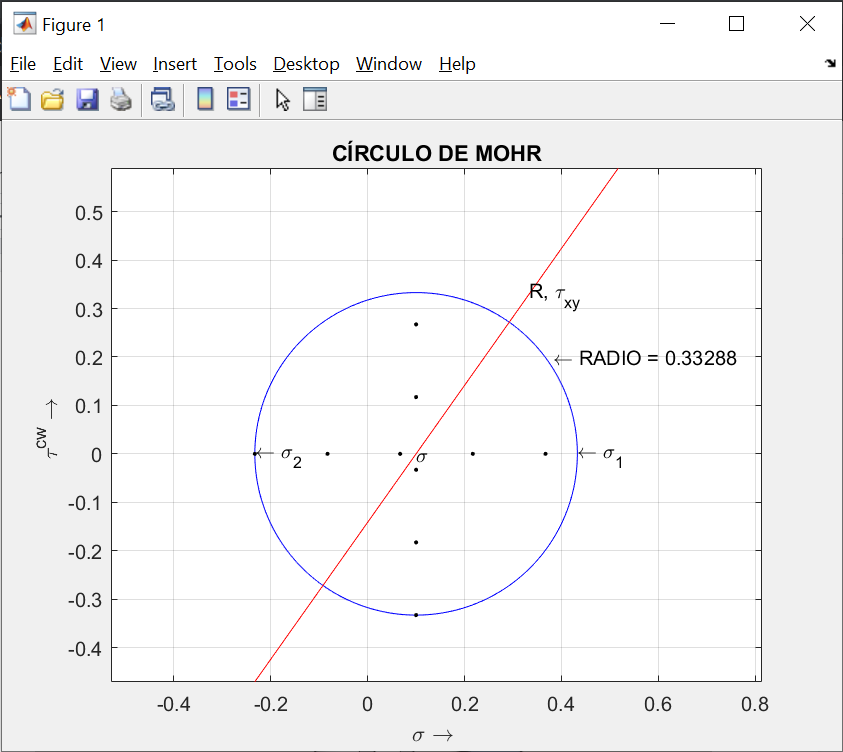Image resolution: width=843 pixels, height=752 pixels.
Task: Toggle the Edit Plot arrow tool
Action: [x=283, y=99]
